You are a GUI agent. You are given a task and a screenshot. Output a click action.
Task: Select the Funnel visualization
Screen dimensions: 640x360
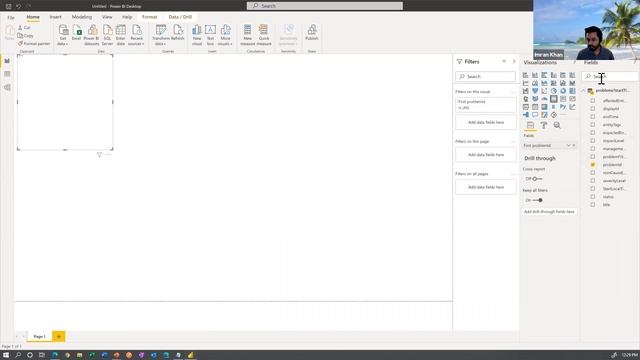tap(535, 91)
